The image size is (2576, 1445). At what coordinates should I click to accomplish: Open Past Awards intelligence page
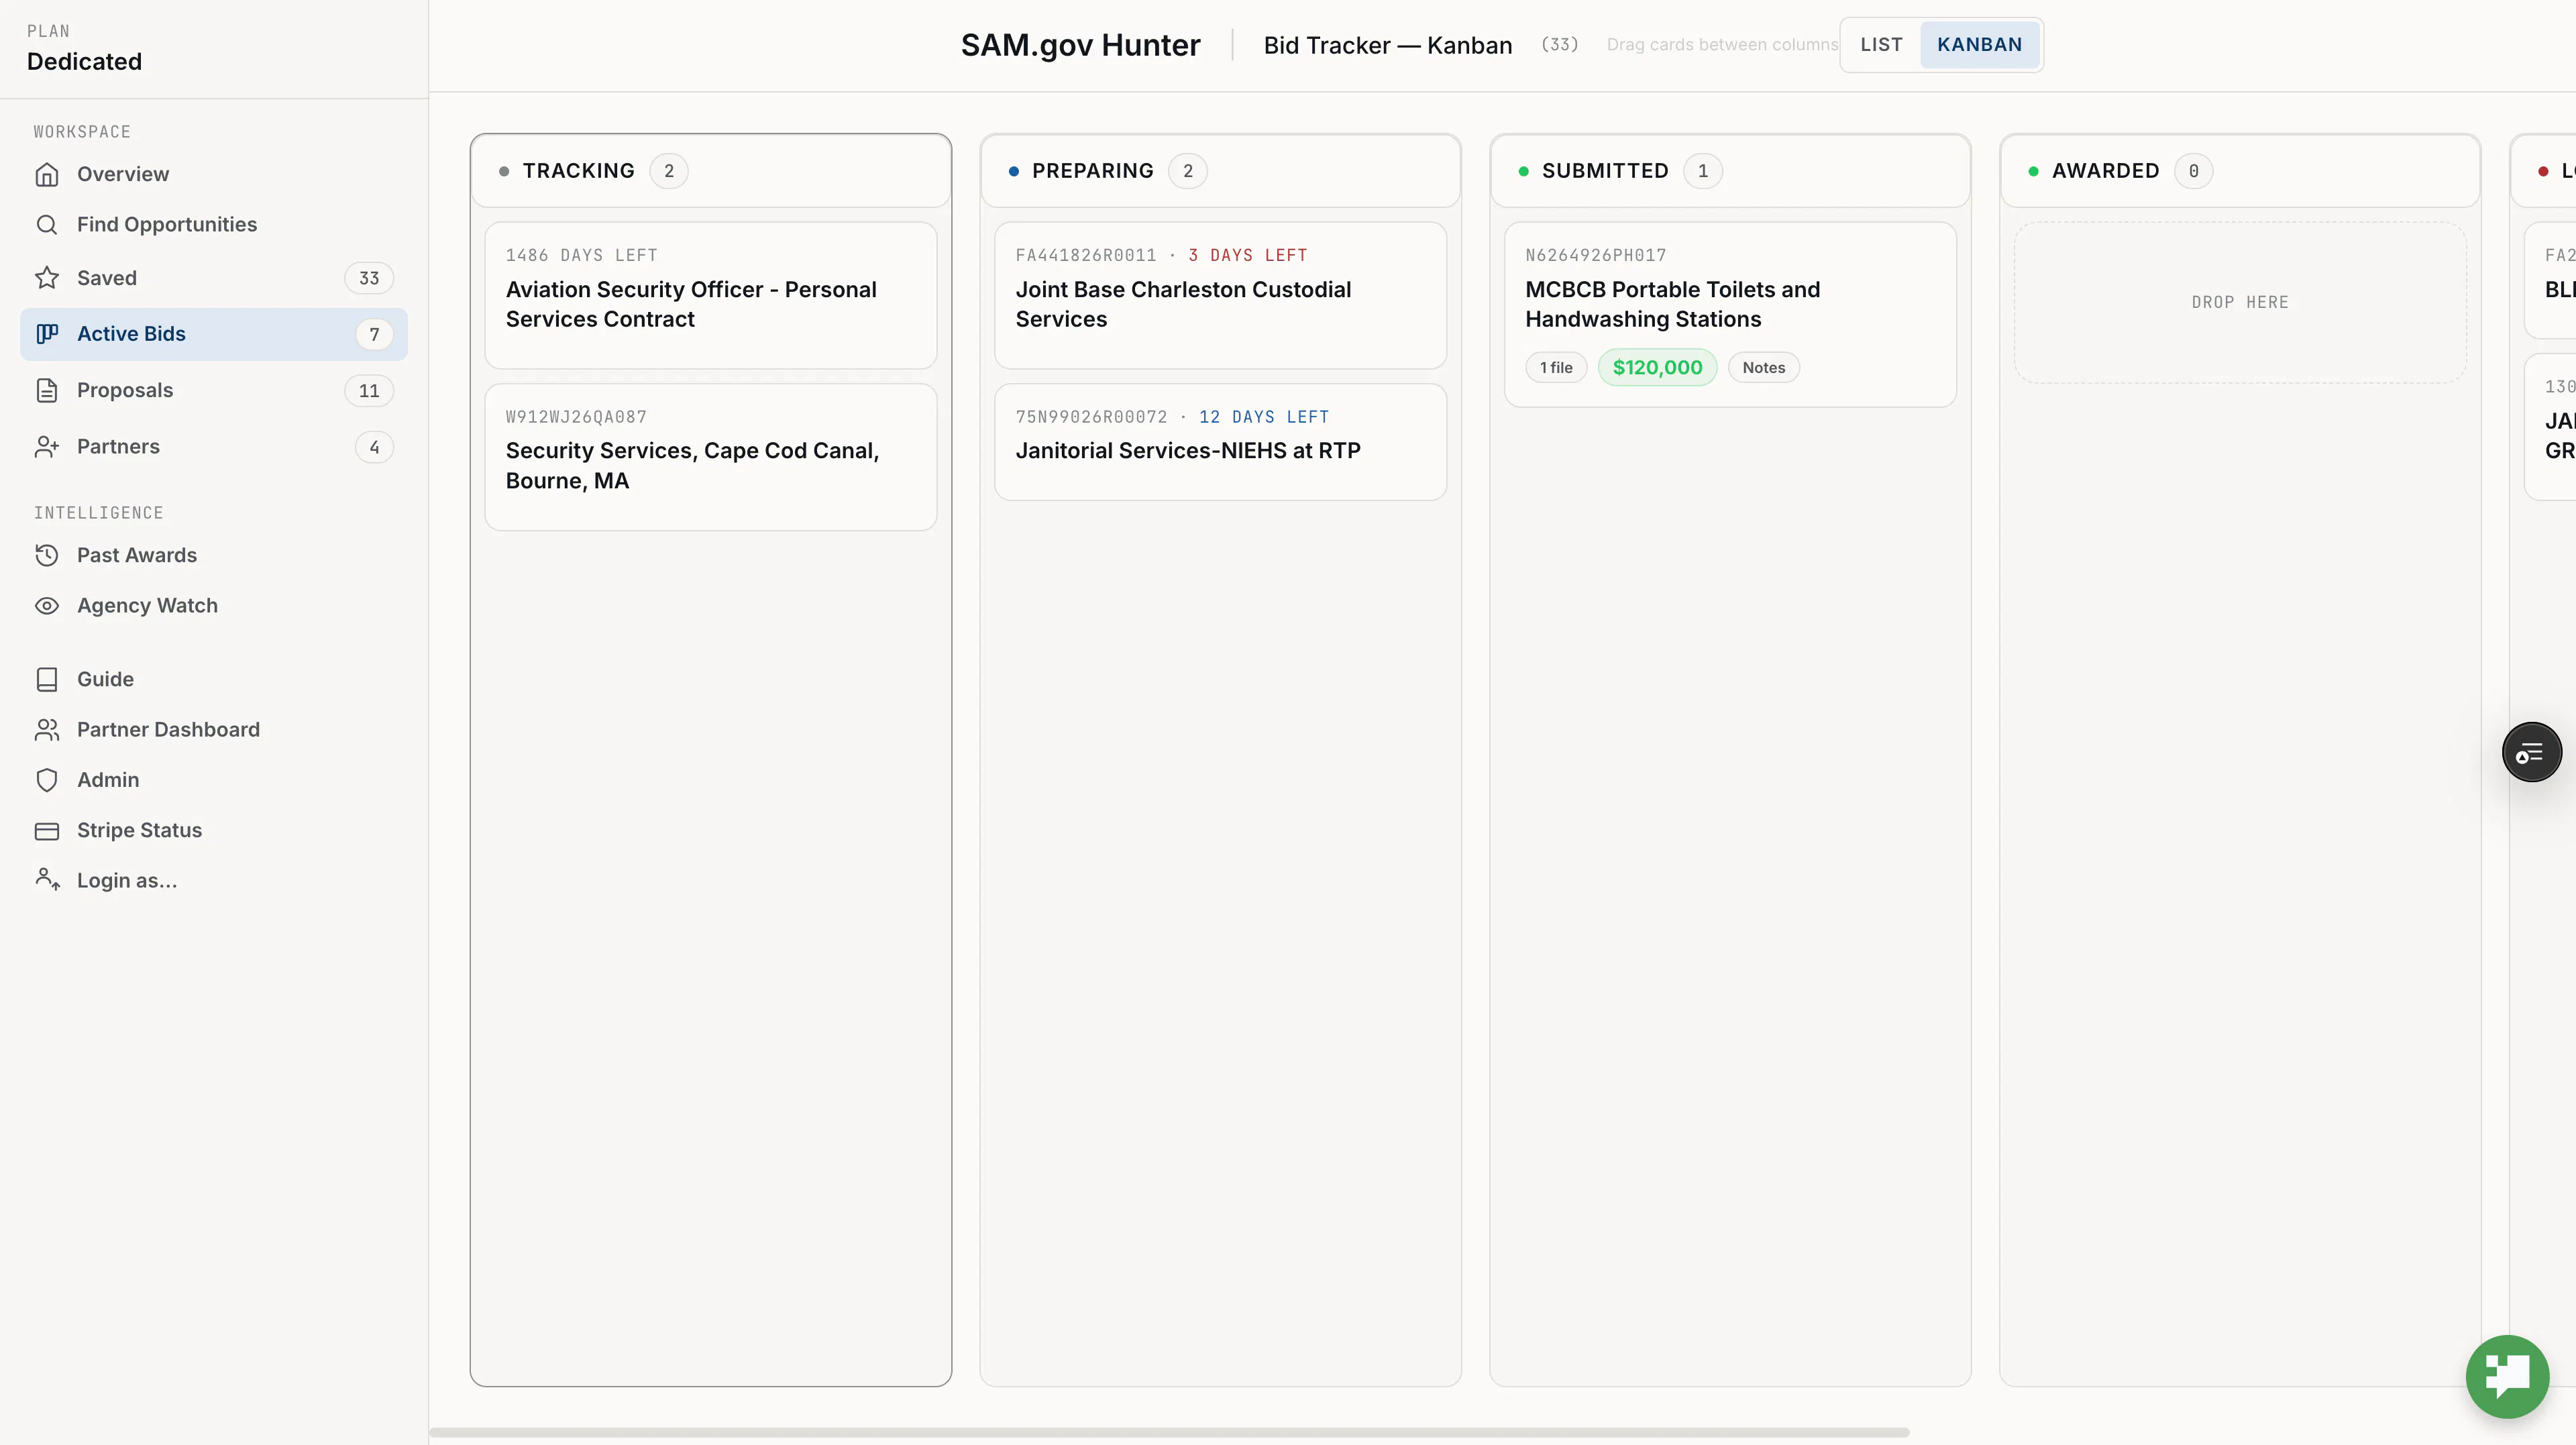coord(214,555)
